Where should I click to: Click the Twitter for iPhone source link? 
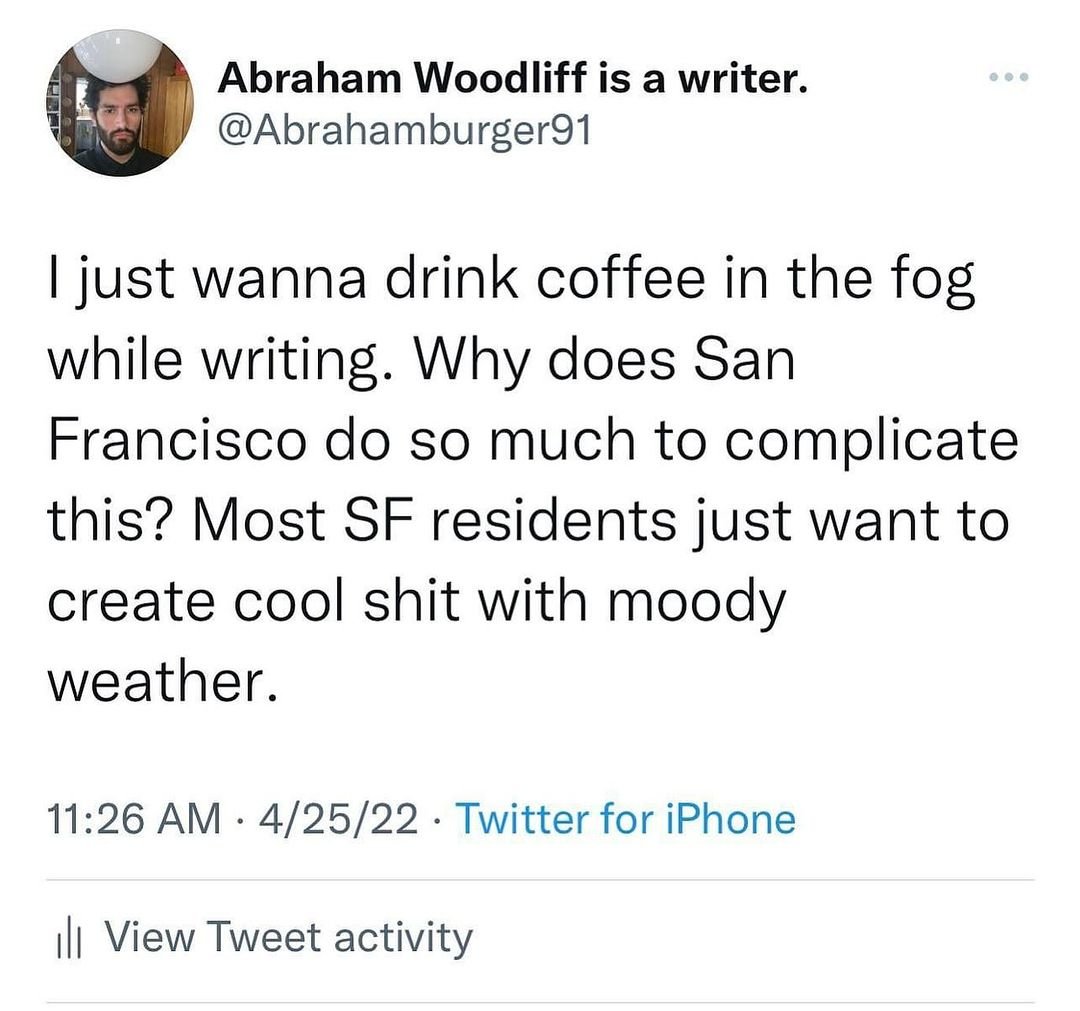pos(626,820)
